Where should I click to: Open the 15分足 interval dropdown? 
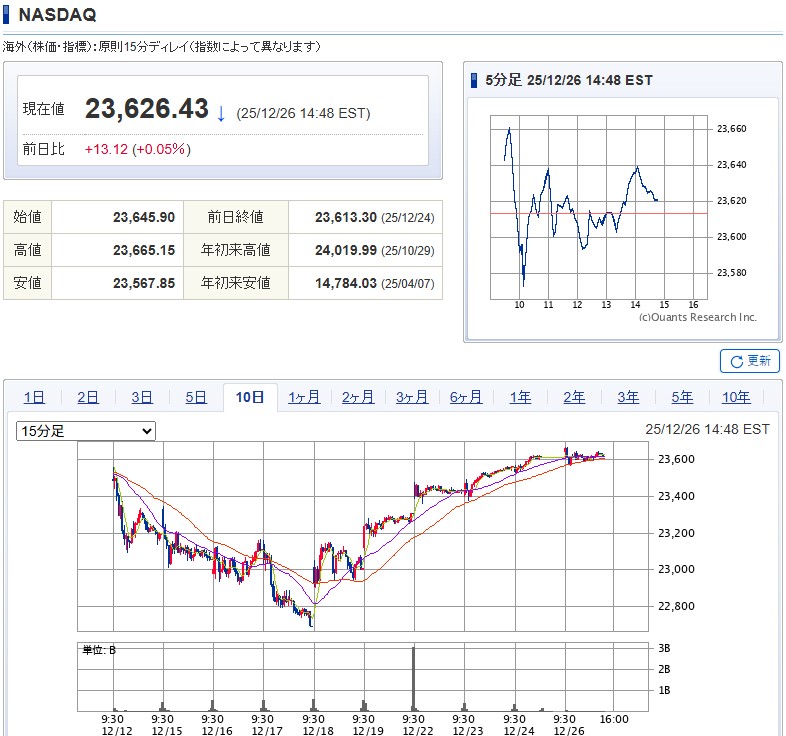point(86,431)
